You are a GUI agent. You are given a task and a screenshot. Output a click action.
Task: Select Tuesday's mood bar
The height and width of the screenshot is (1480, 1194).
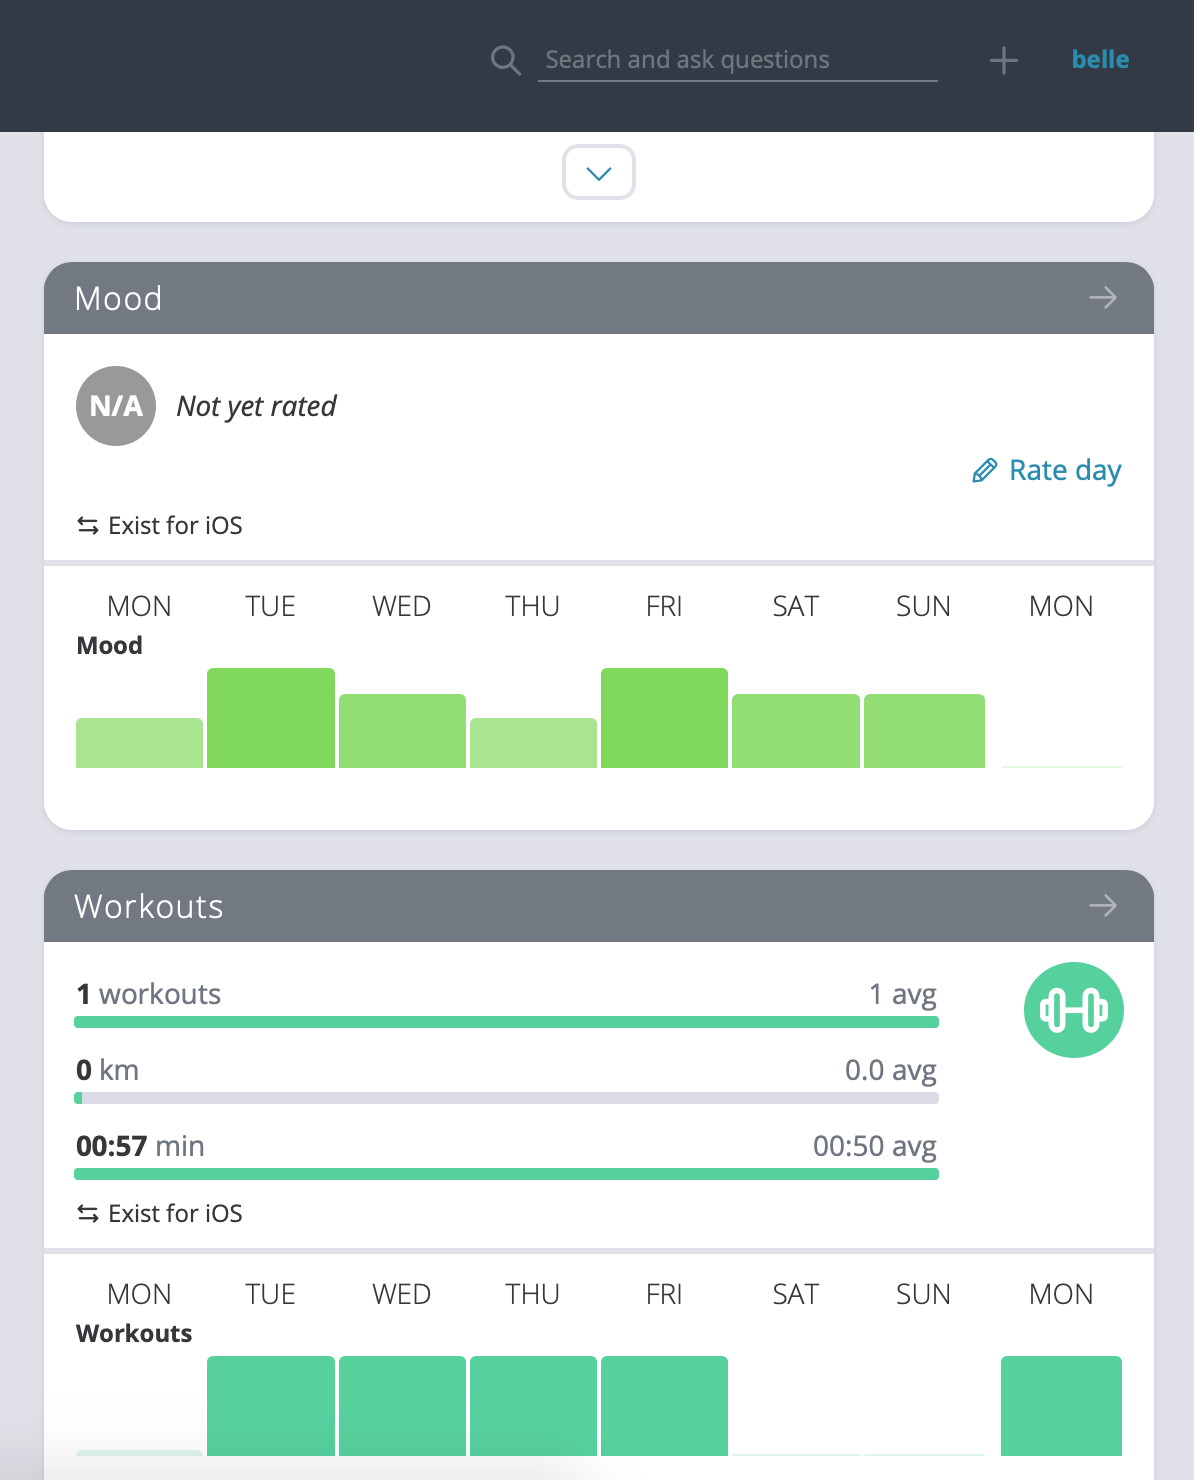point(271,718)
